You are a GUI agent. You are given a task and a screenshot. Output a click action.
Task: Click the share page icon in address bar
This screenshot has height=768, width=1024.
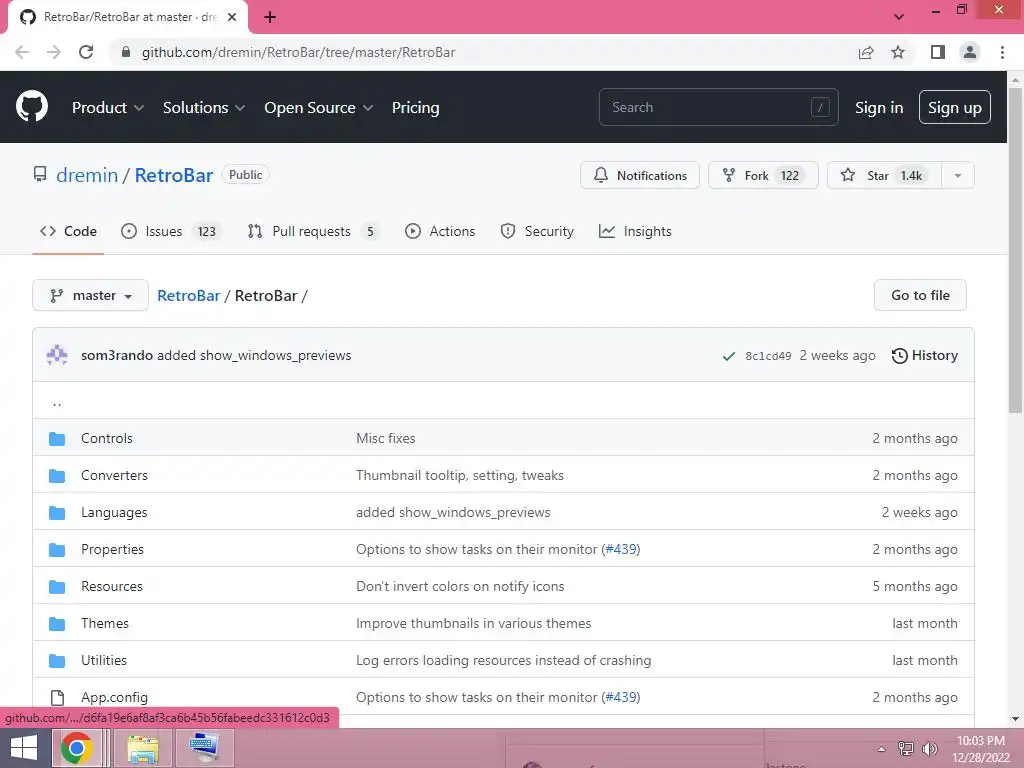[866, 52]
